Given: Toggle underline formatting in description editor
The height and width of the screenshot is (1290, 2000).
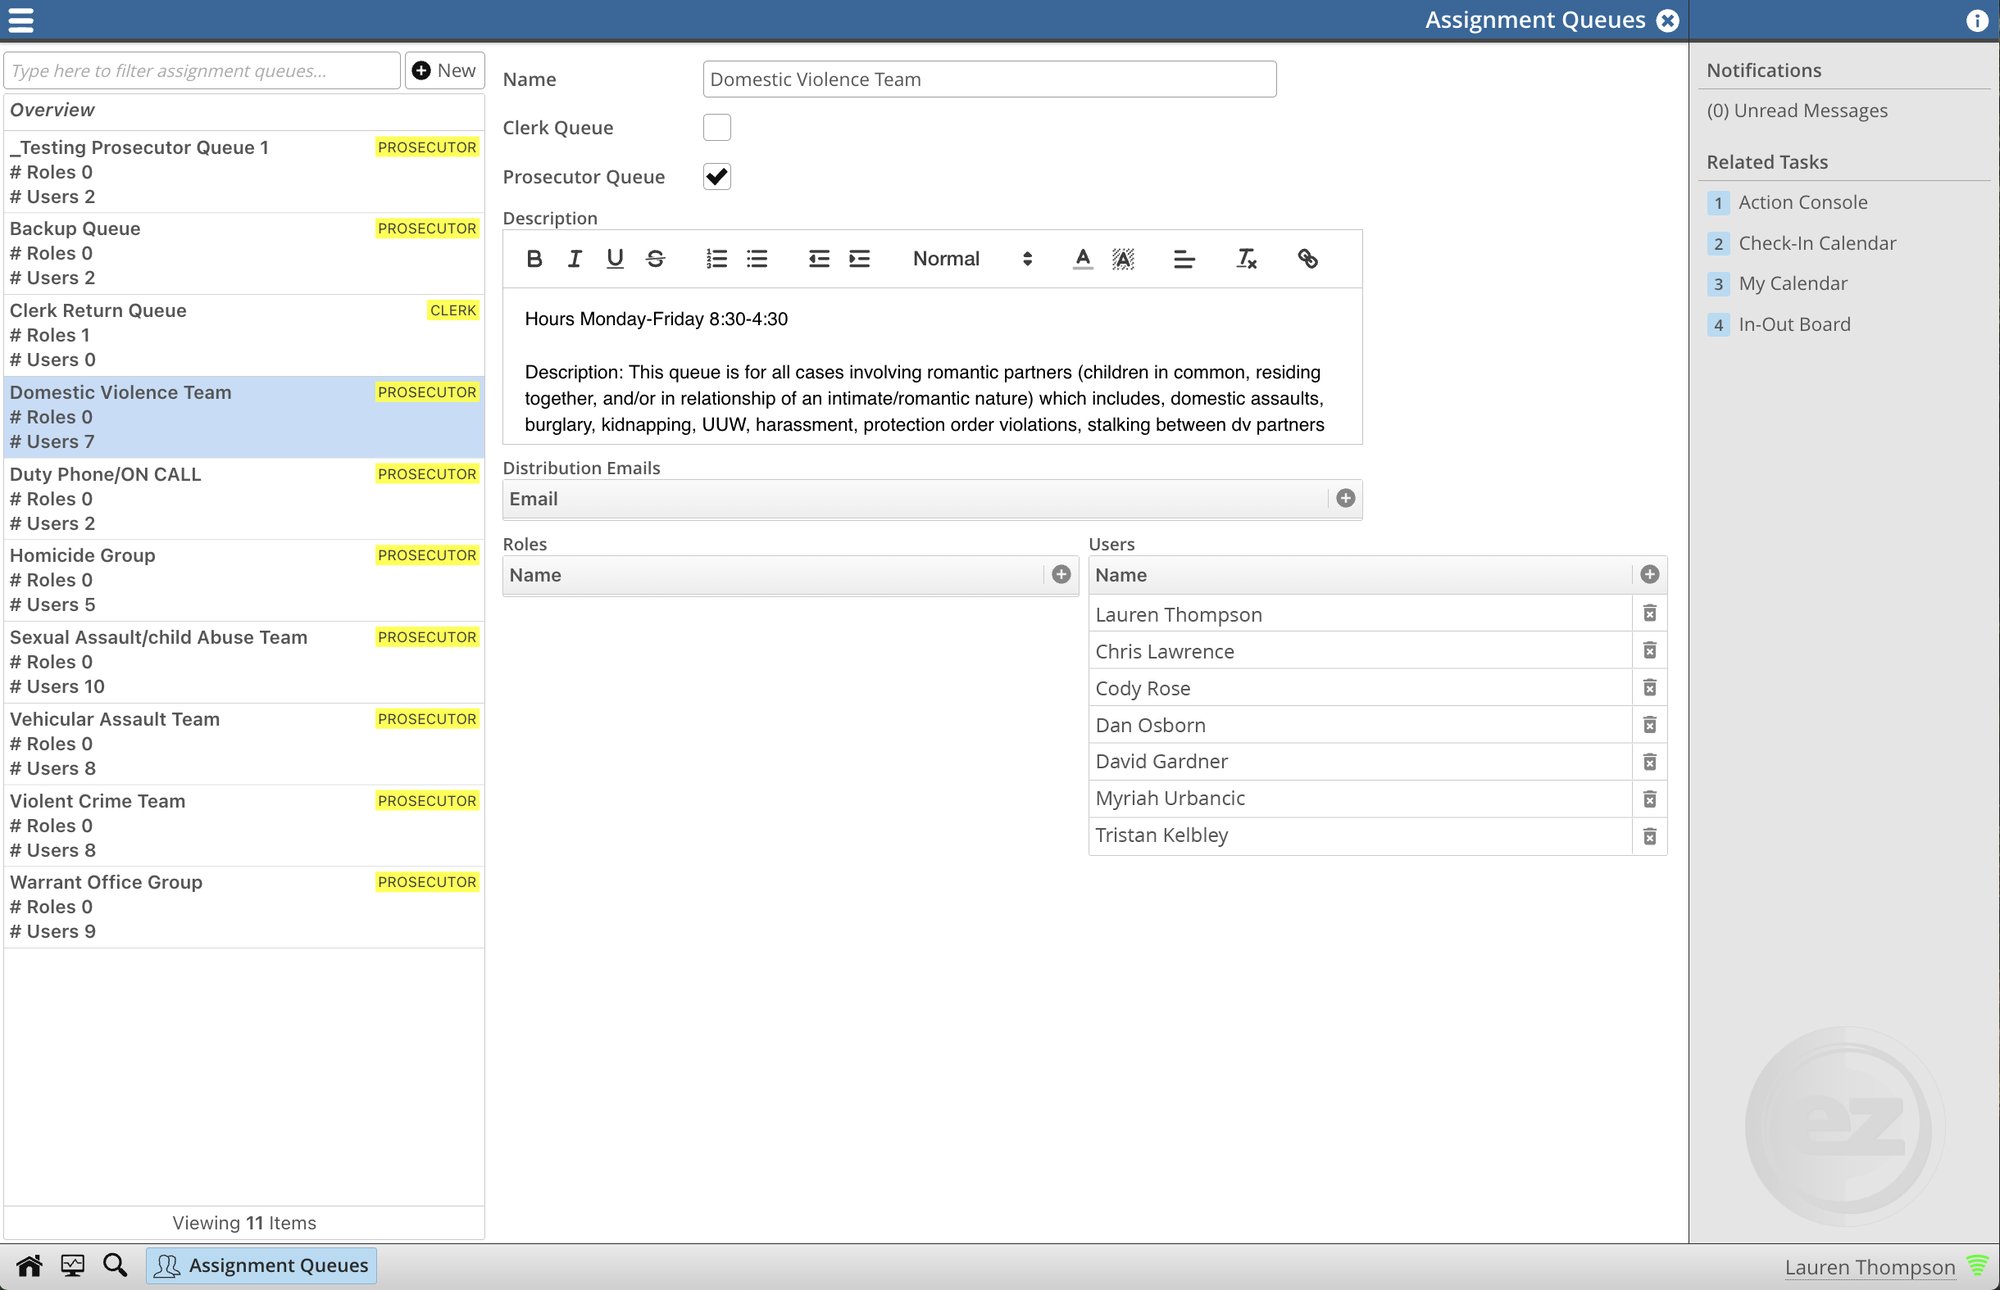Looking at the screenshot, I should tap(615, 259).
